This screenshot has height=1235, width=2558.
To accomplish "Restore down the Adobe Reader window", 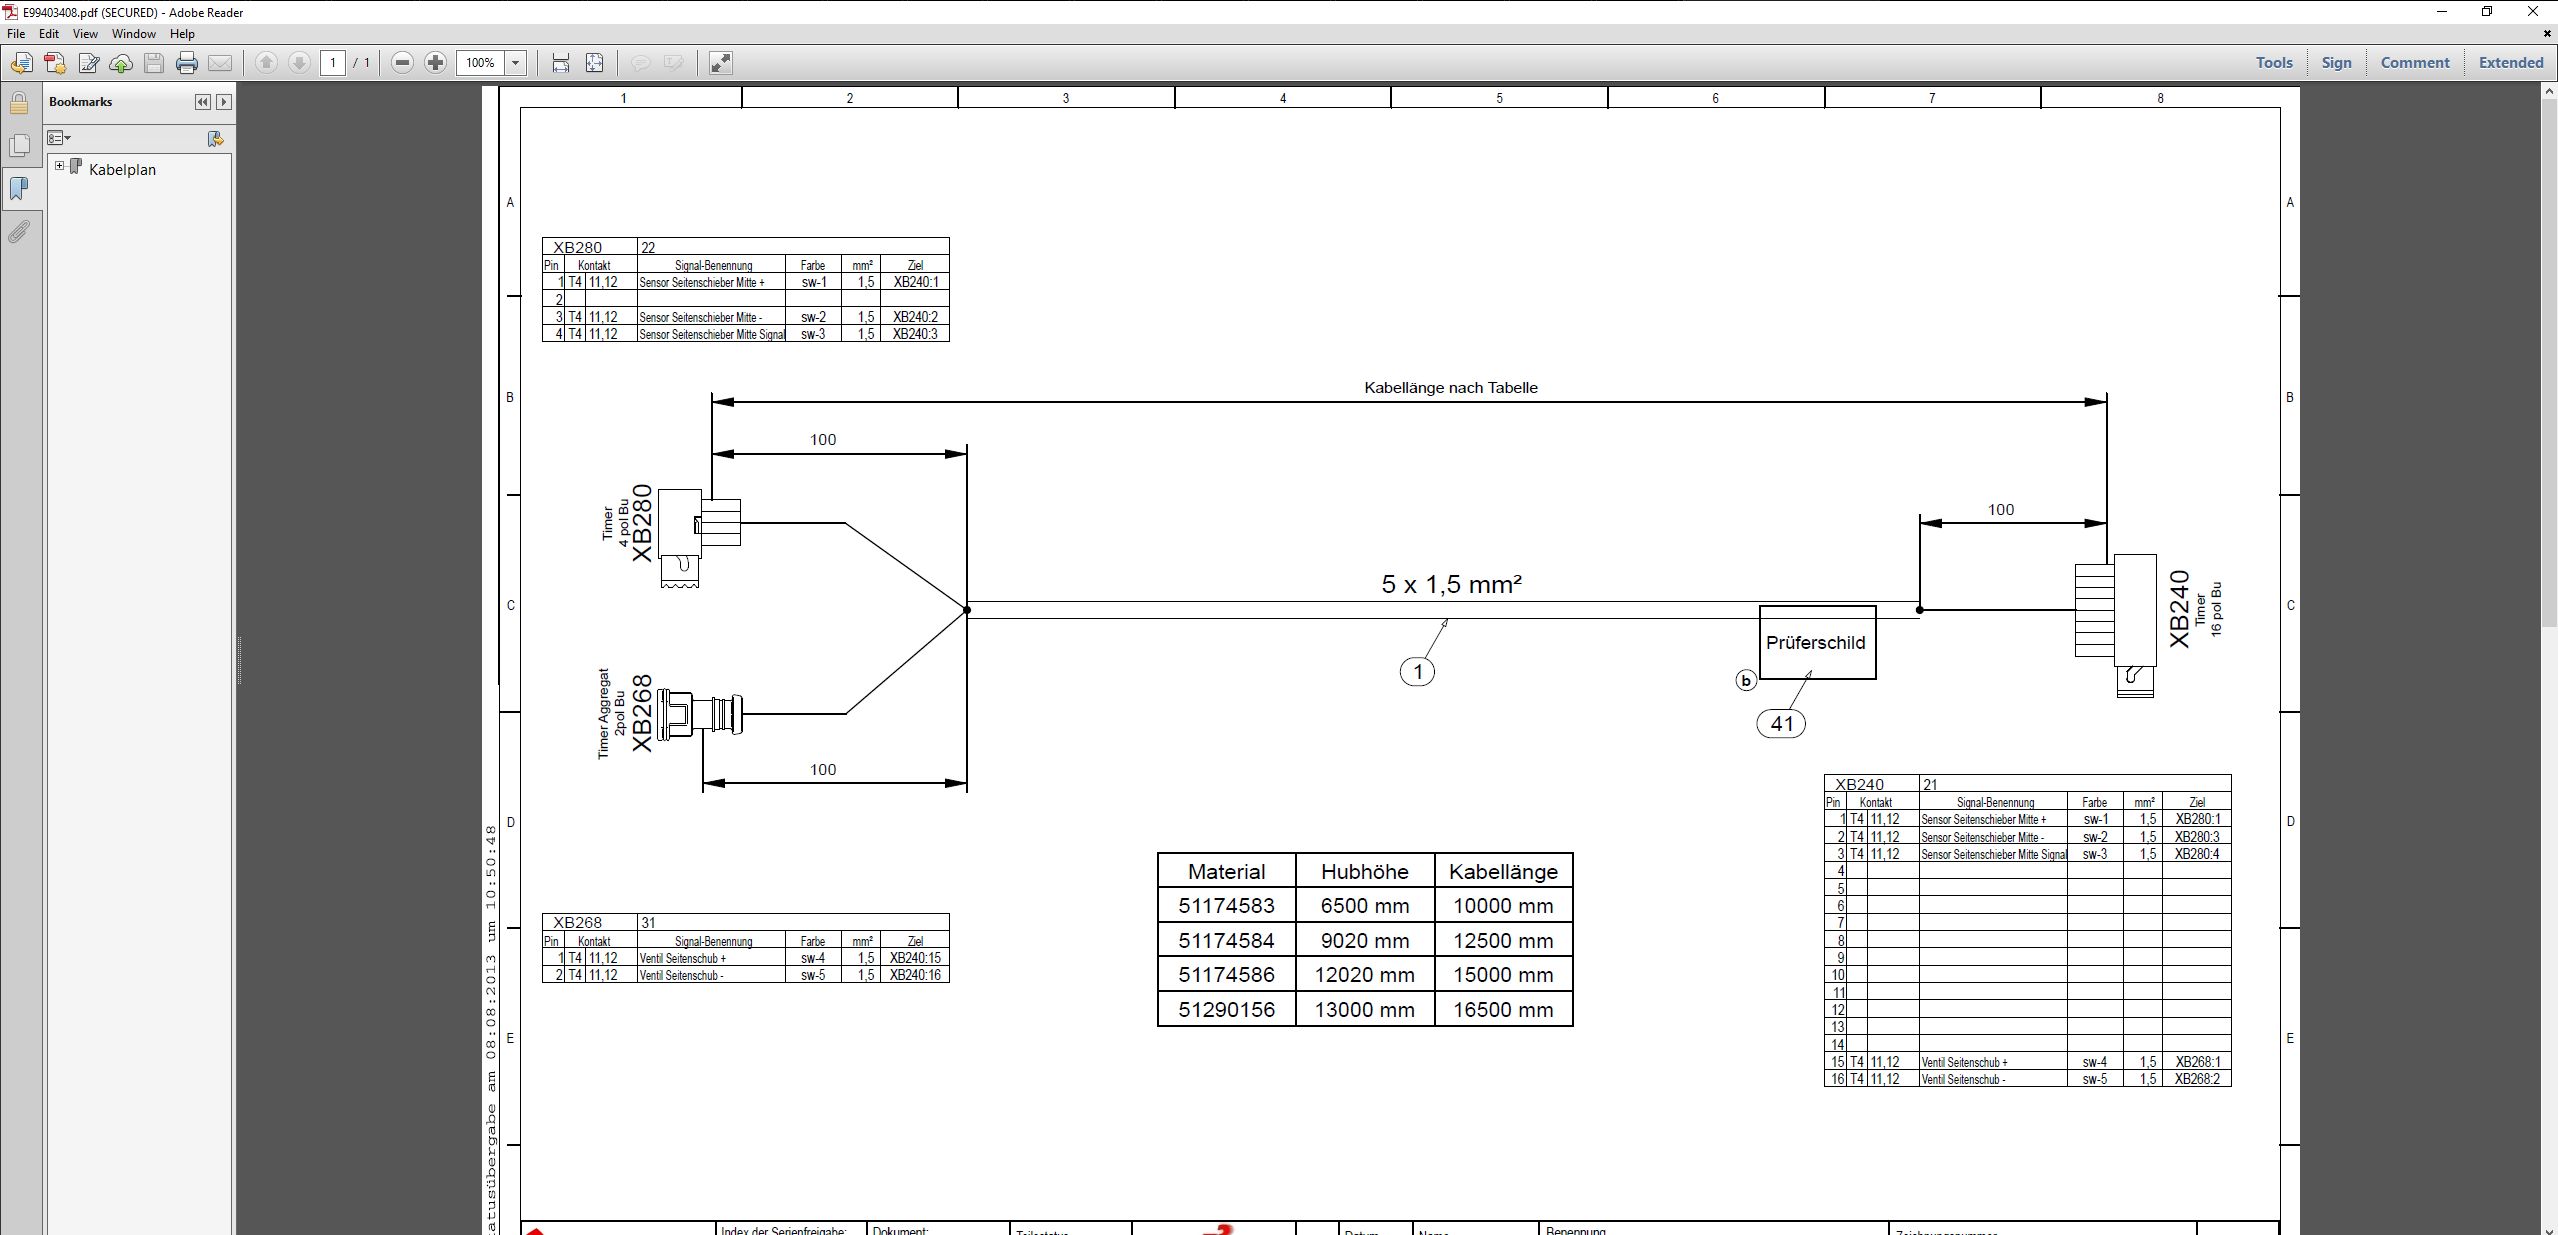I will (2487, 12).
